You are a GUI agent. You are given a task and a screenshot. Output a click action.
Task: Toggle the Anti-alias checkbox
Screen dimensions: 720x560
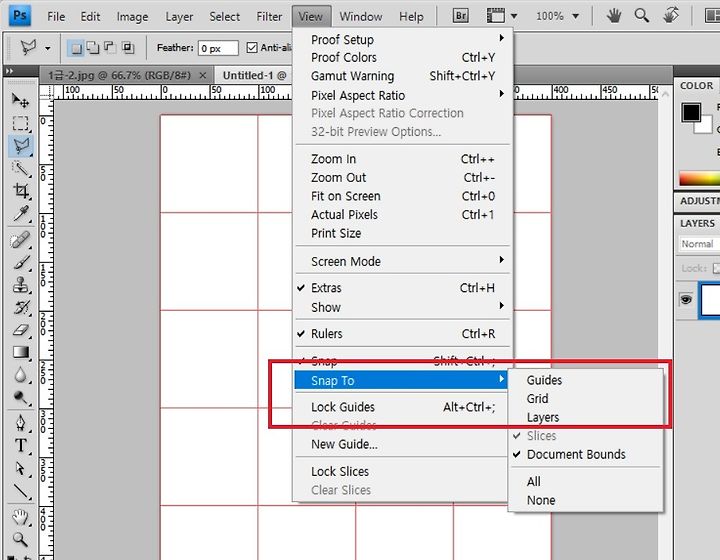tap(252, 47)
